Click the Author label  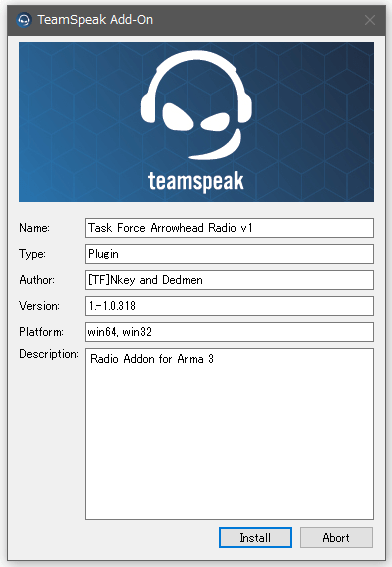coord(37,280)
